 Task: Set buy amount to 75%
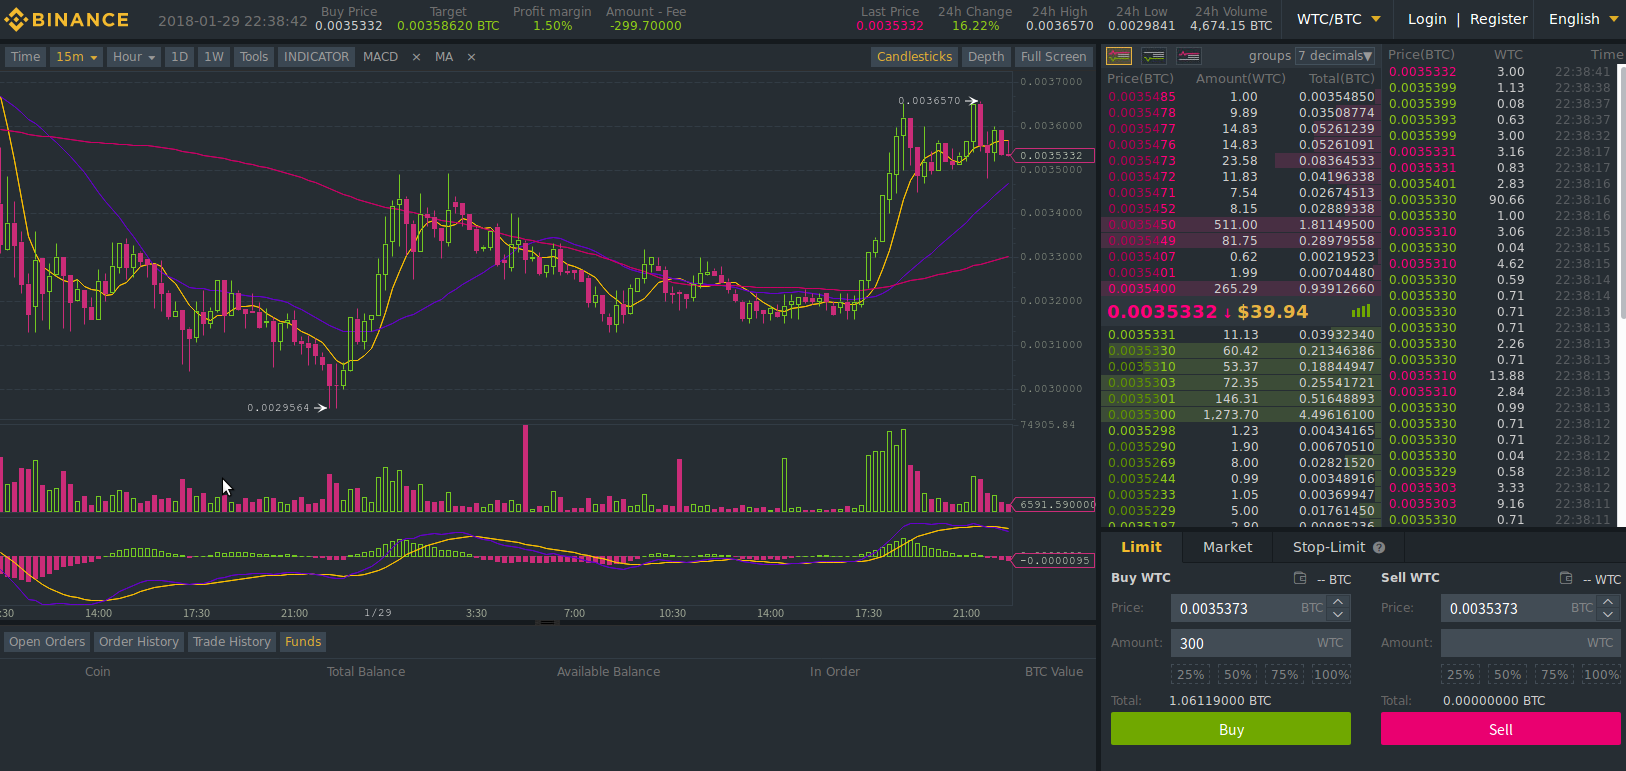pyautogui.click(x=1284, y=675)
